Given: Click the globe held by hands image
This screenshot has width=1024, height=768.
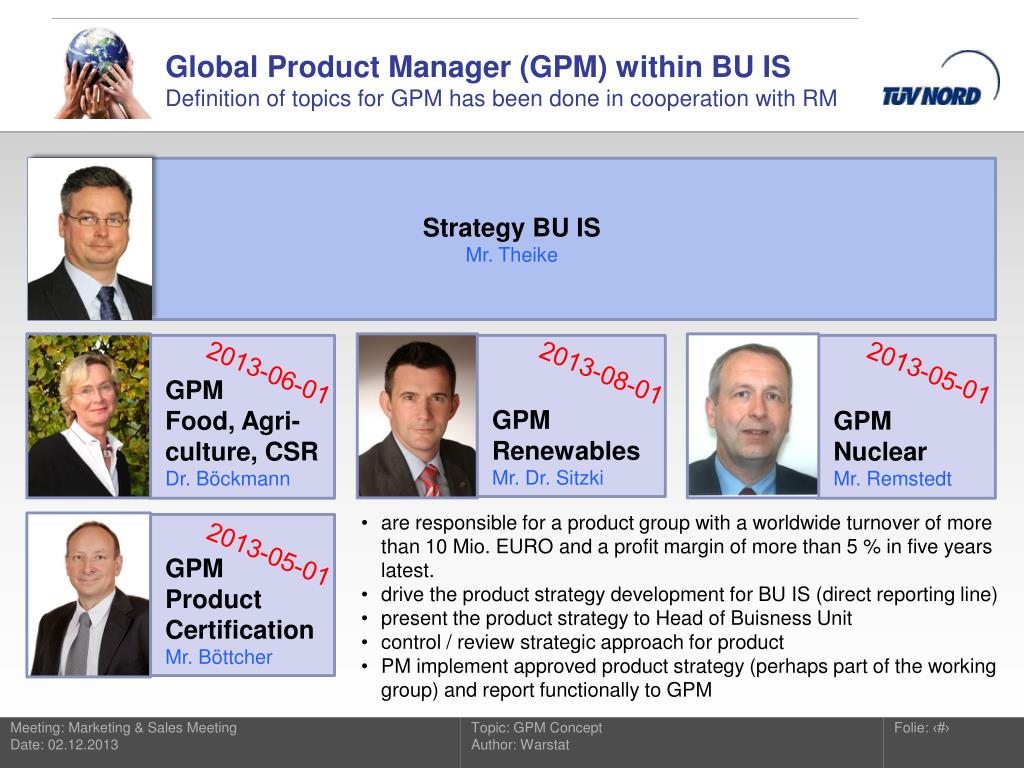Looking at the screenshot, I should [103, 73].
